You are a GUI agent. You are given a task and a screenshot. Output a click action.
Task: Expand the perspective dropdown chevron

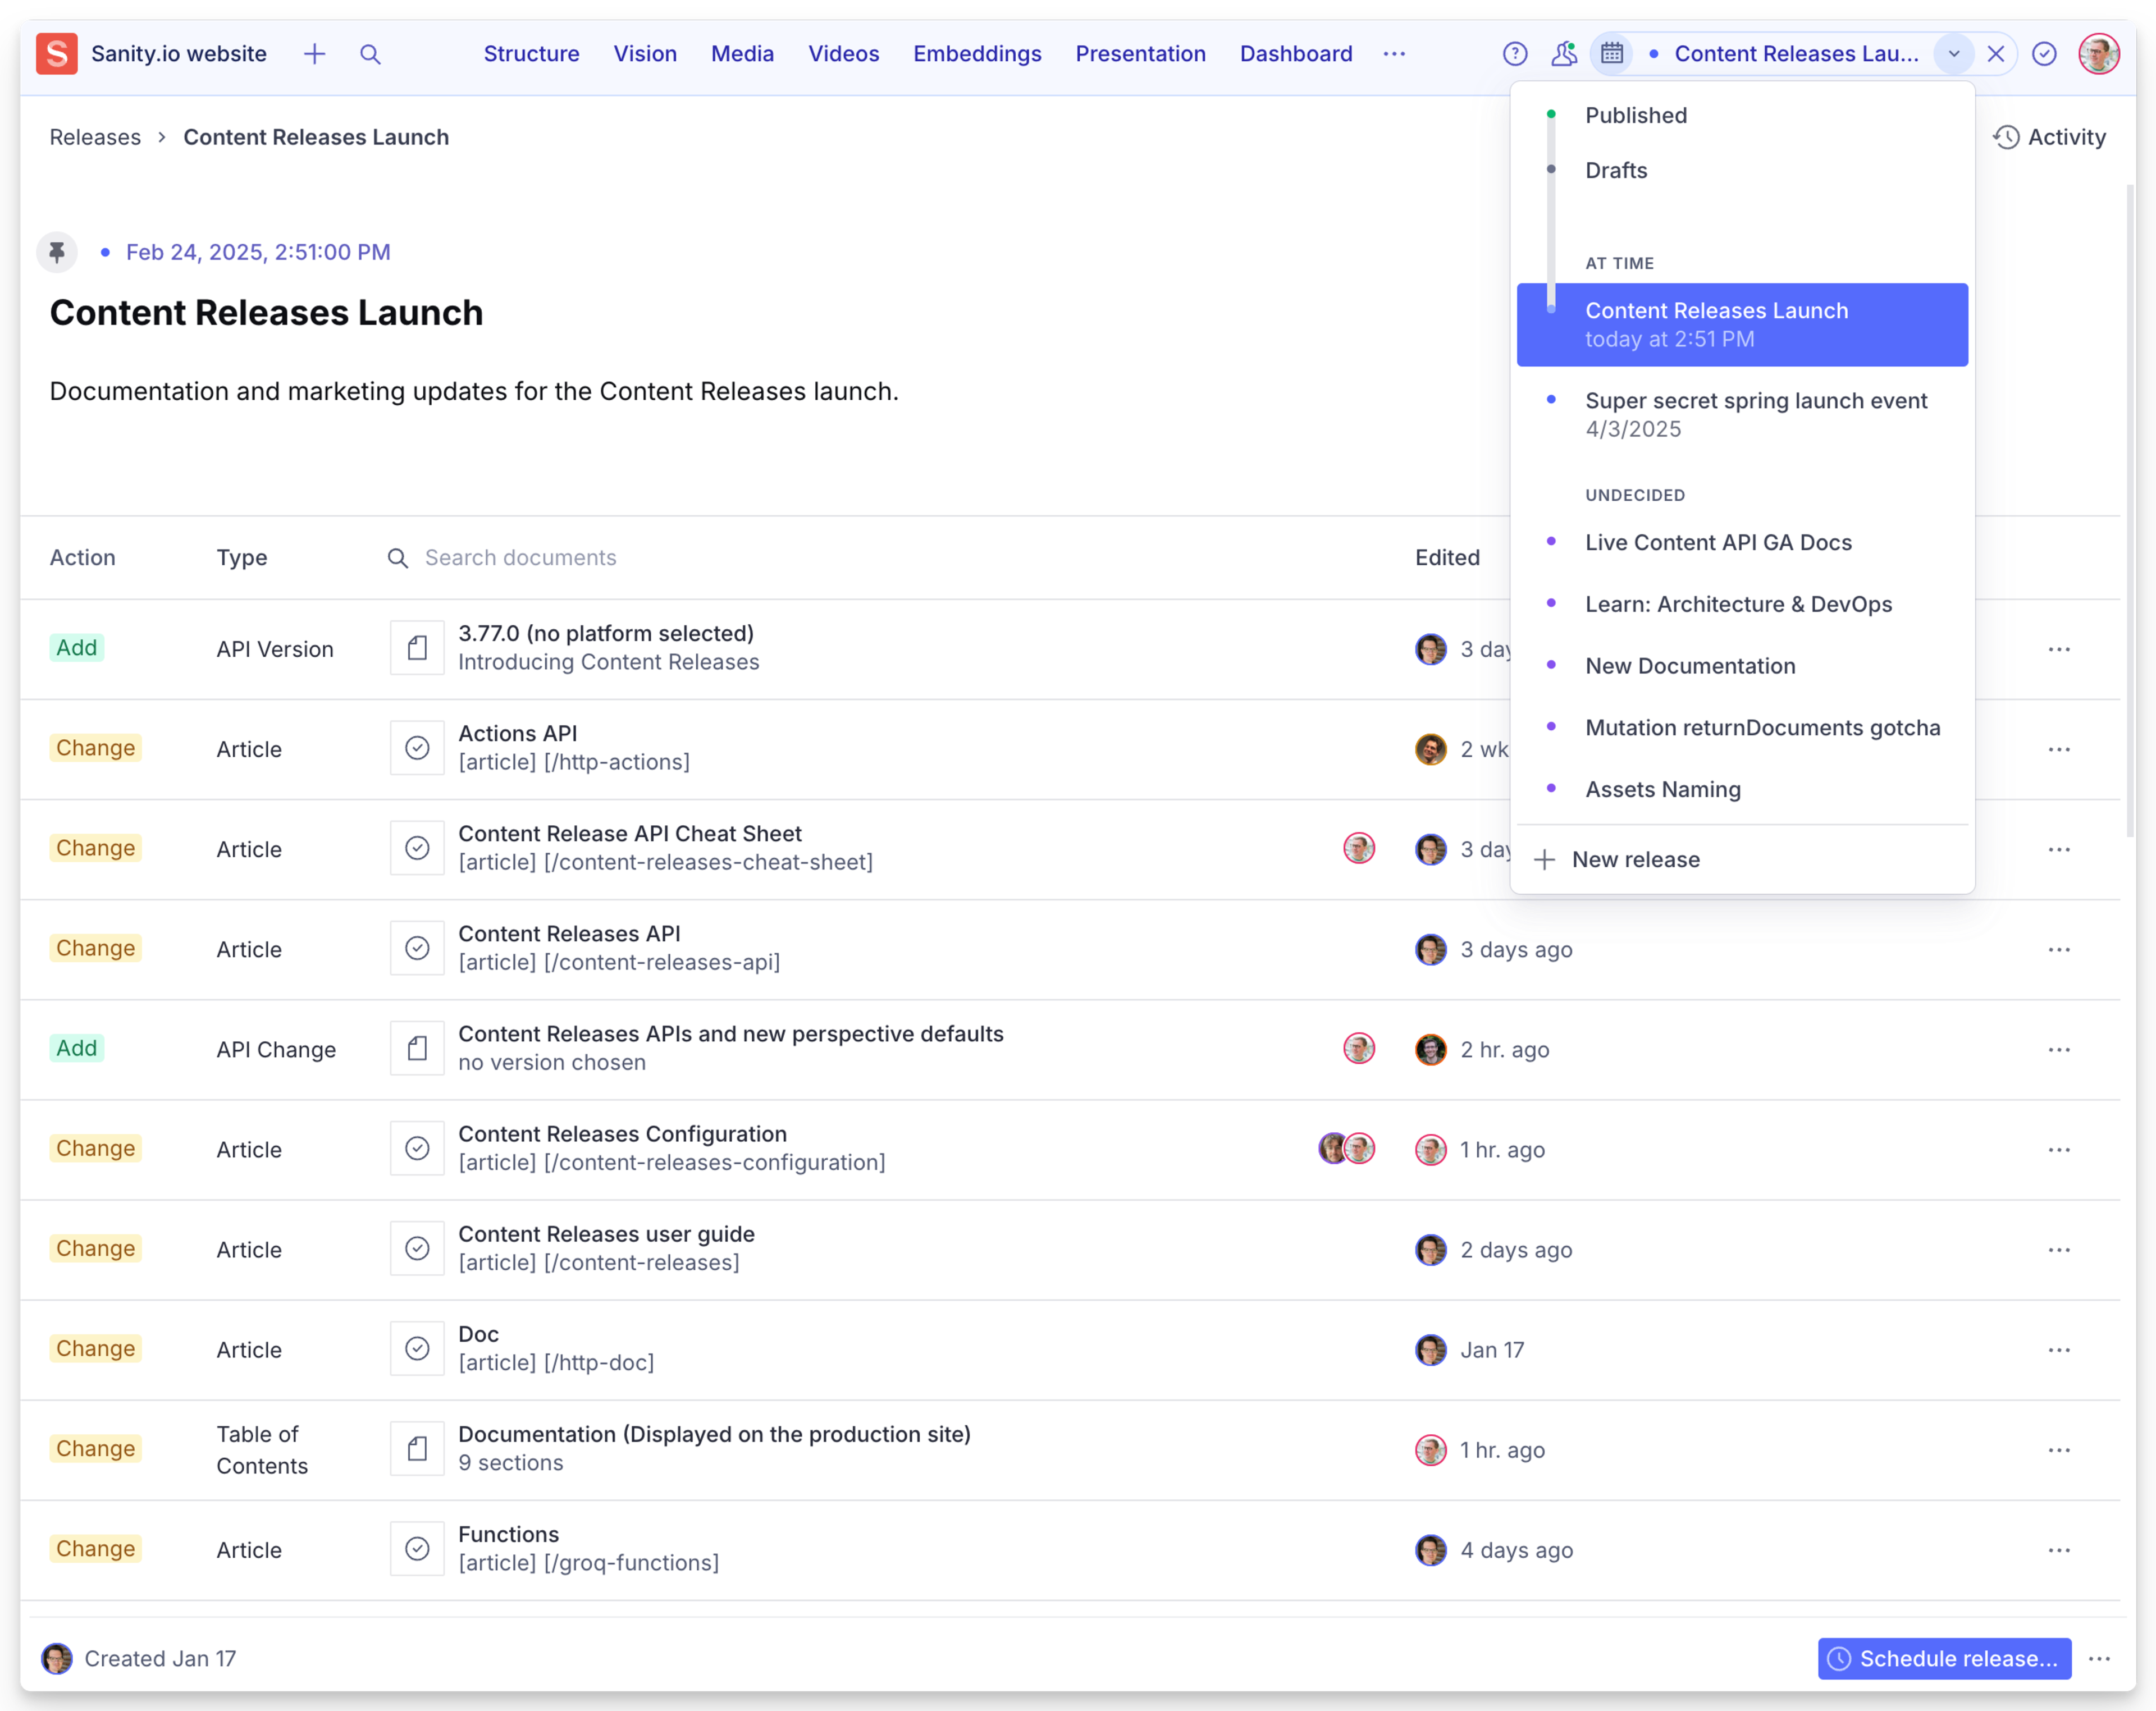[1954, 54]
